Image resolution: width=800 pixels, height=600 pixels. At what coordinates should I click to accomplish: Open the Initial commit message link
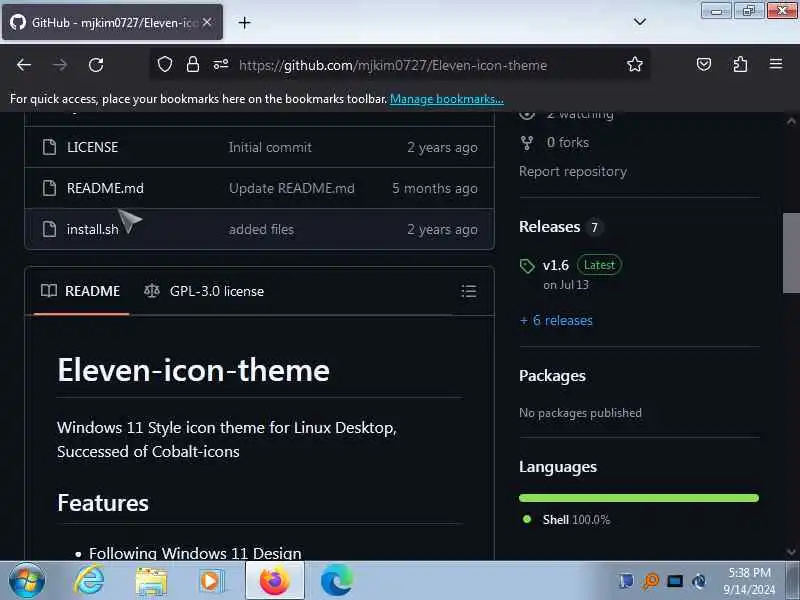(270, 147)
